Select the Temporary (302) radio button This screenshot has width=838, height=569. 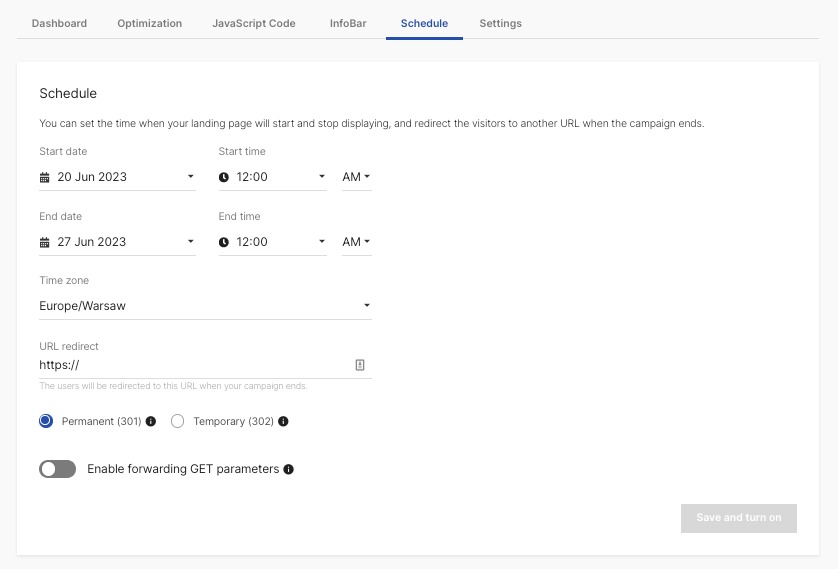point(178,421)
